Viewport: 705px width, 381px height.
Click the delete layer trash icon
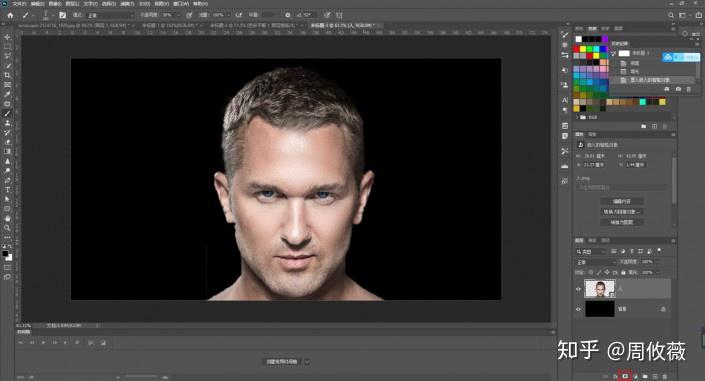pyautogui.click(x=665, y=377)
